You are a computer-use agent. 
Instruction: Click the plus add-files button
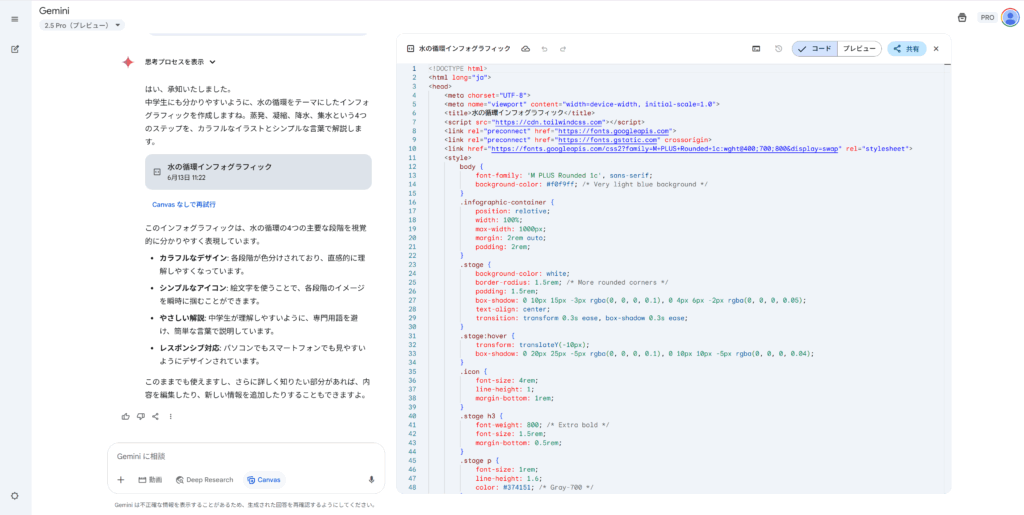(121, 480)
